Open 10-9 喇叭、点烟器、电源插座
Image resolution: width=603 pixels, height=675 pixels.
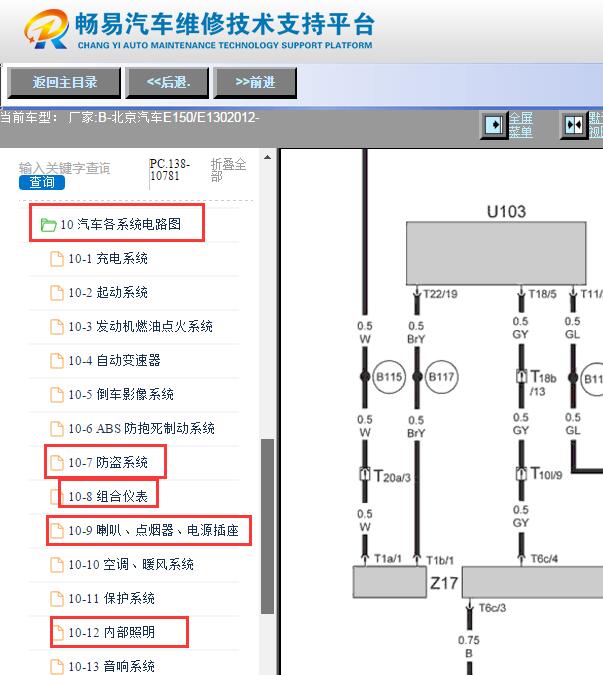[153, 530]
